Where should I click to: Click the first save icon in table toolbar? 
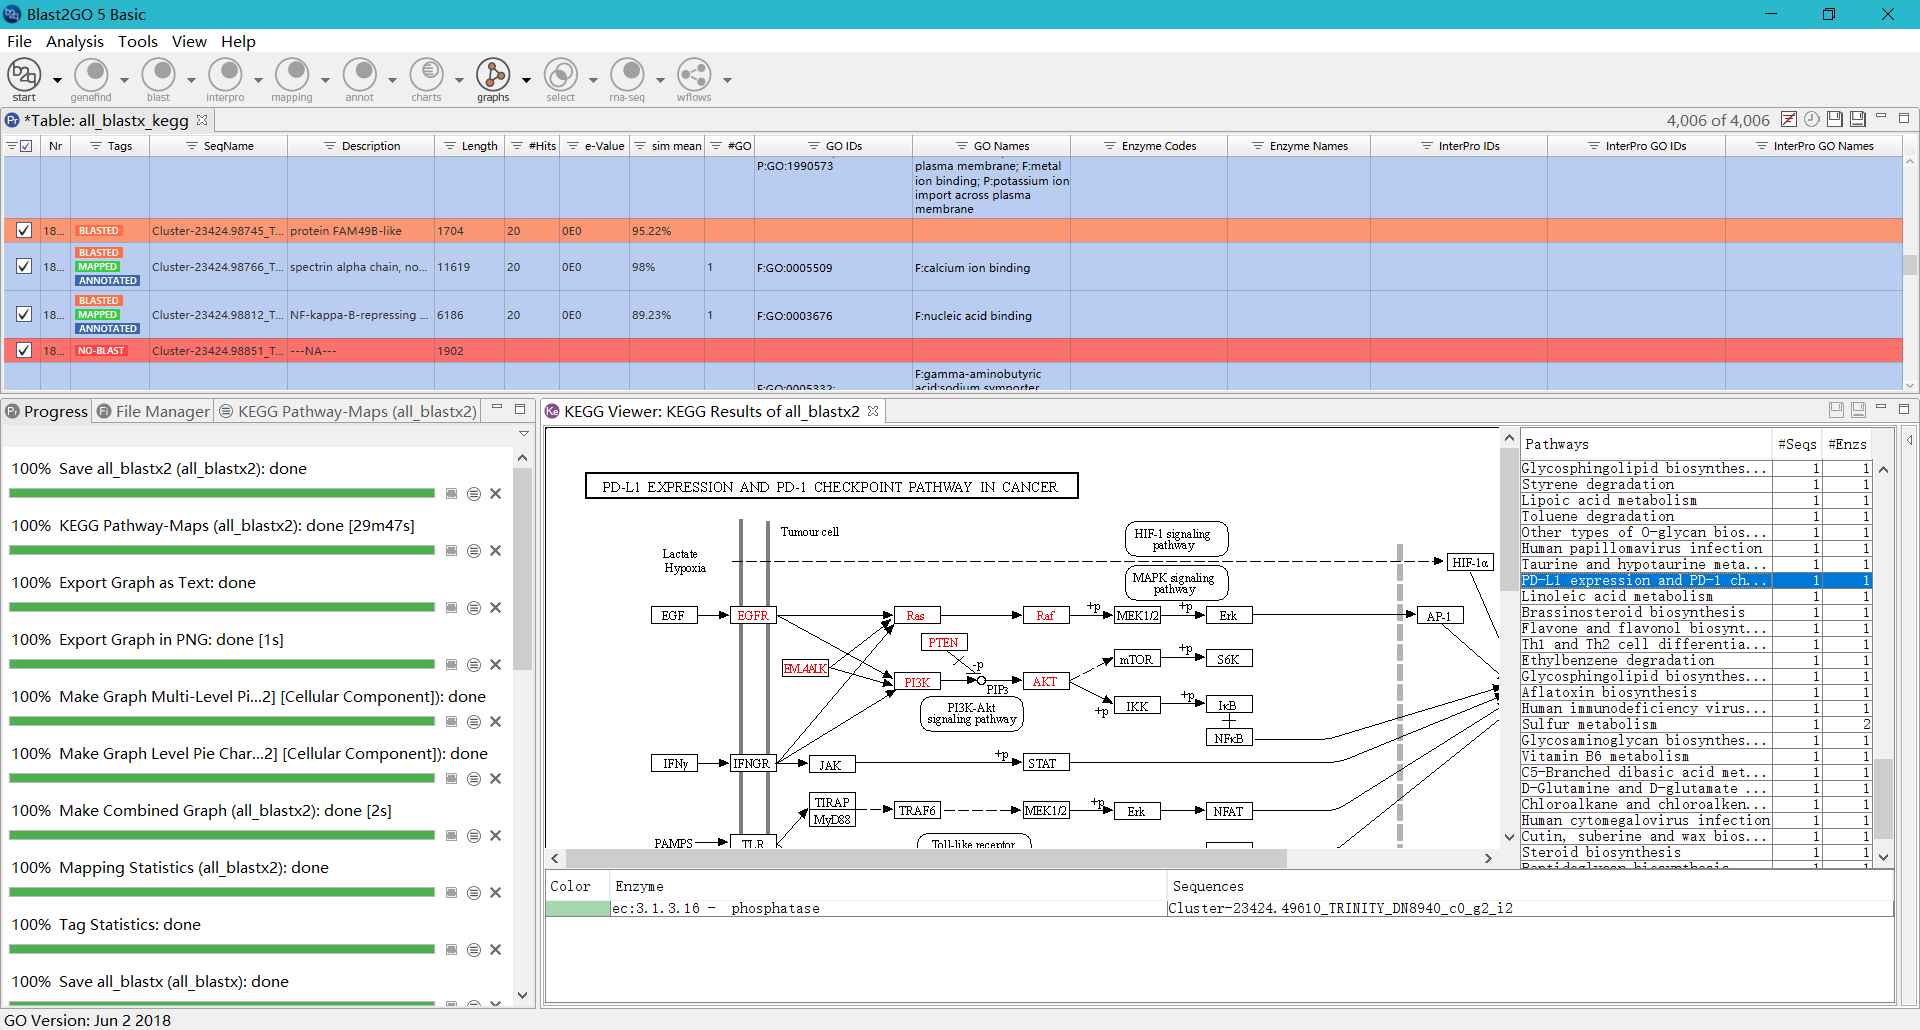tap(1835, 119)
